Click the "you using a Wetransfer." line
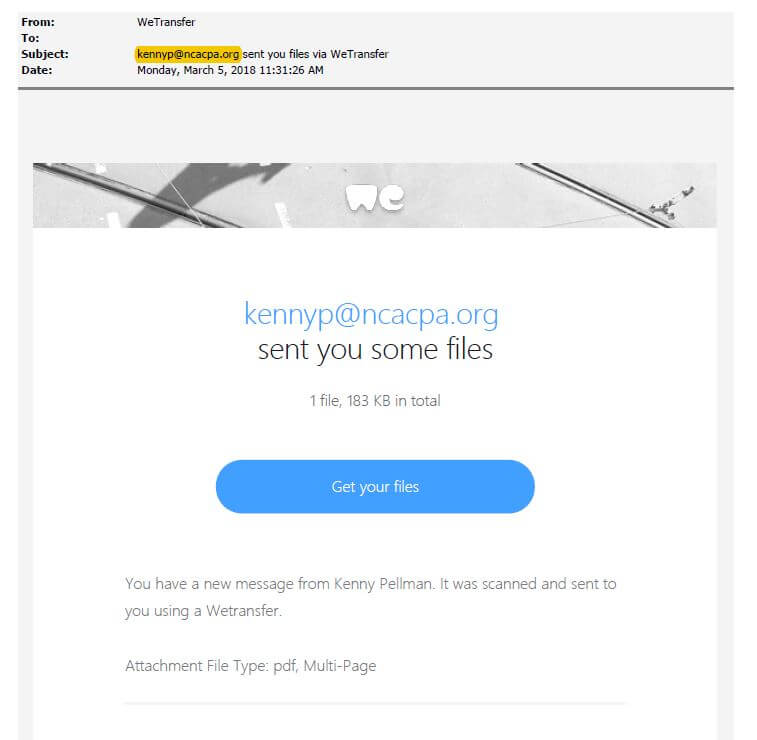Viewport: 757px width, 740px height. click(x=203, y=611)
